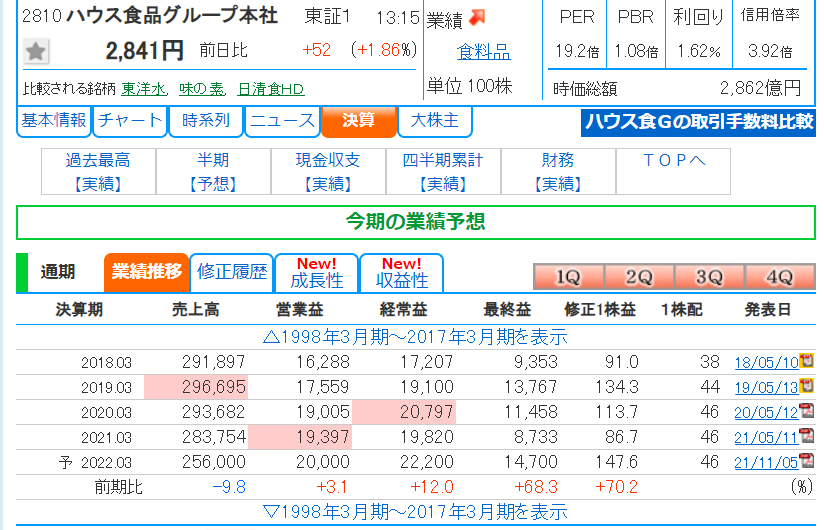Click the 修正1株益 column header
Viewport: 824px width, 530px height.
(x=600, y=310)
